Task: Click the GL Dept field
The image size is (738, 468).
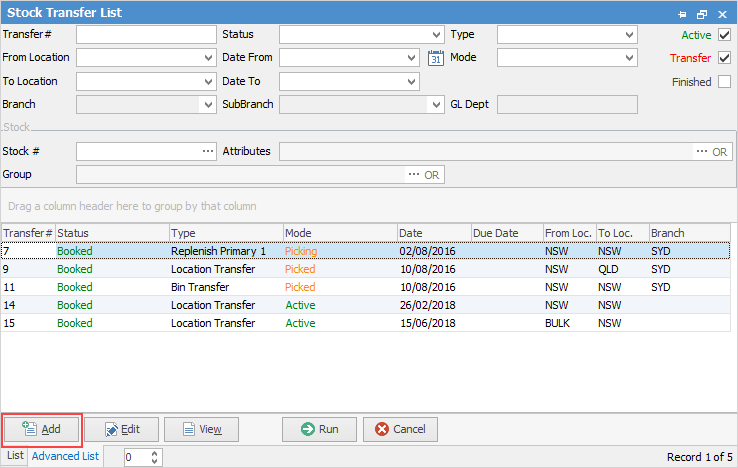Action: [567, 105]
